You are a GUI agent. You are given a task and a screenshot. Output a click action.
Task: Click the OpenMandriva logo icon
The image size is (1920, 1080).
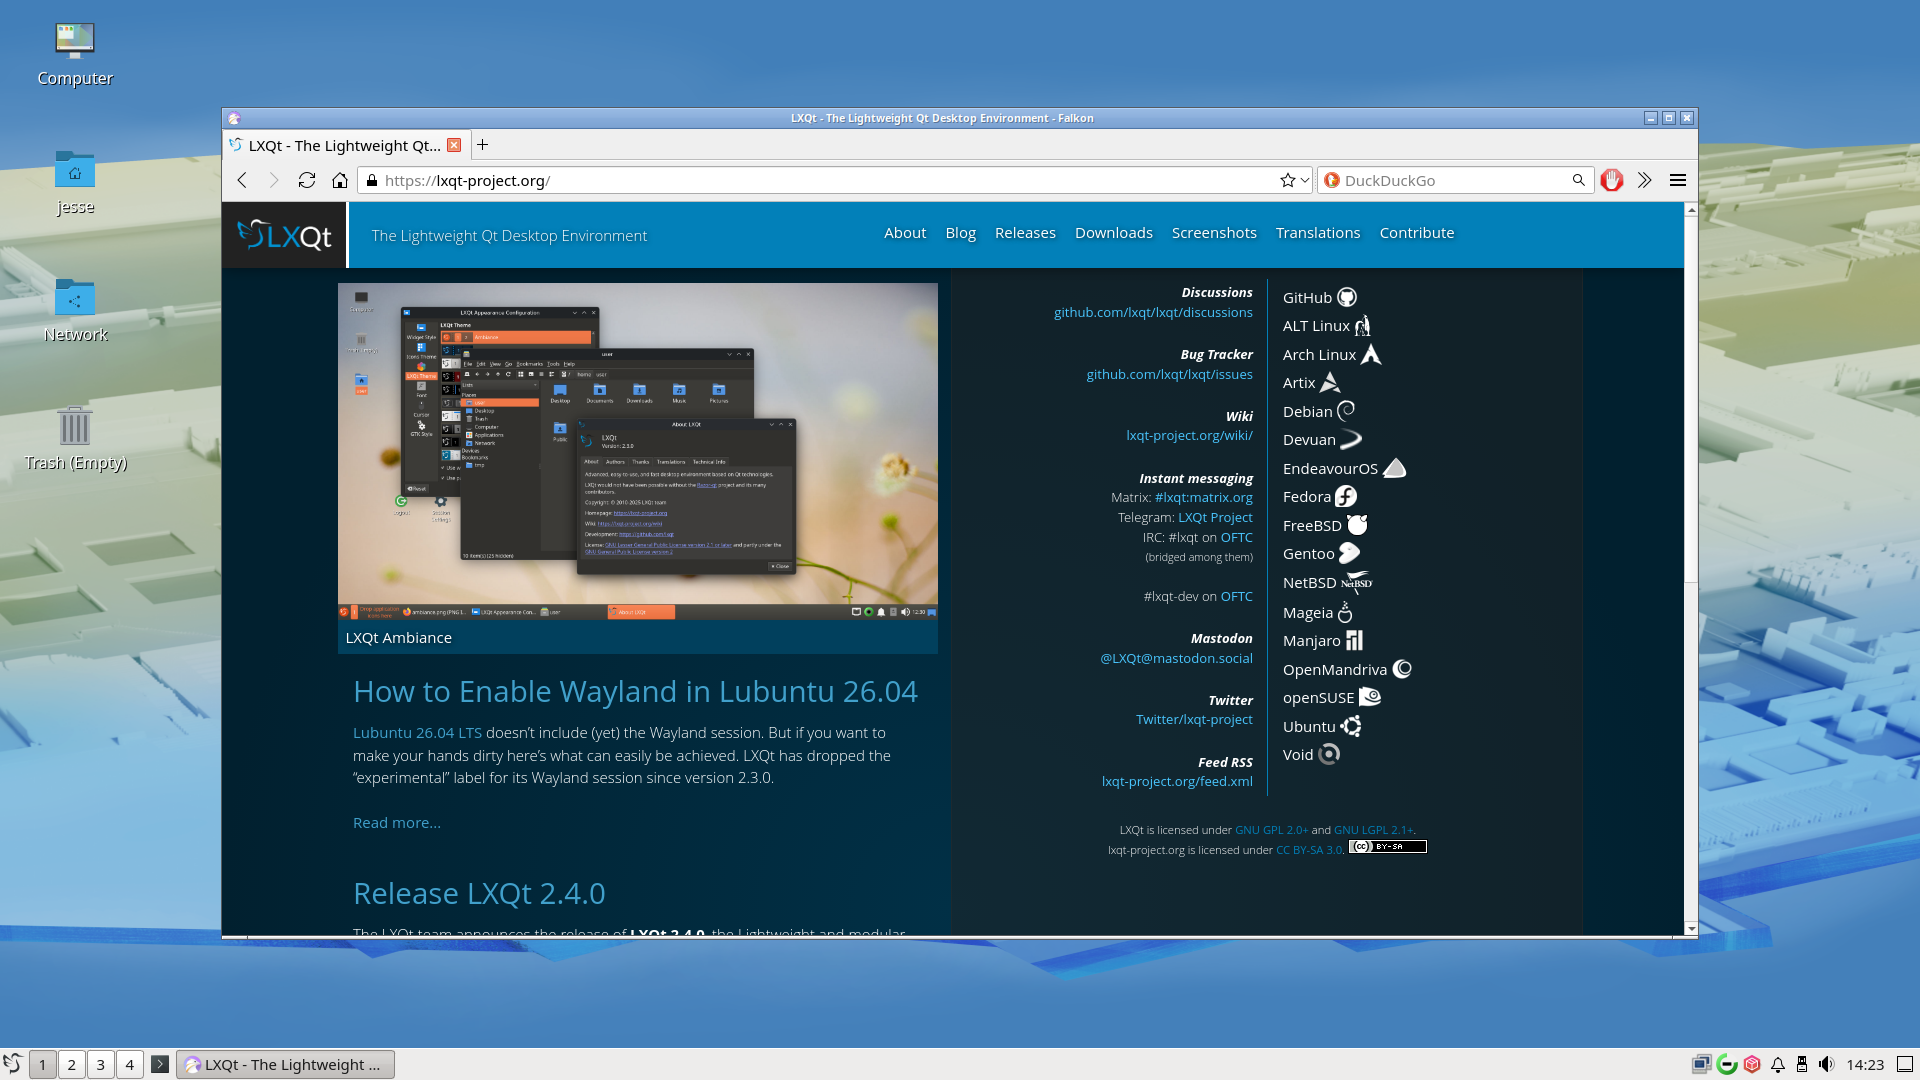pos(1402,669)
